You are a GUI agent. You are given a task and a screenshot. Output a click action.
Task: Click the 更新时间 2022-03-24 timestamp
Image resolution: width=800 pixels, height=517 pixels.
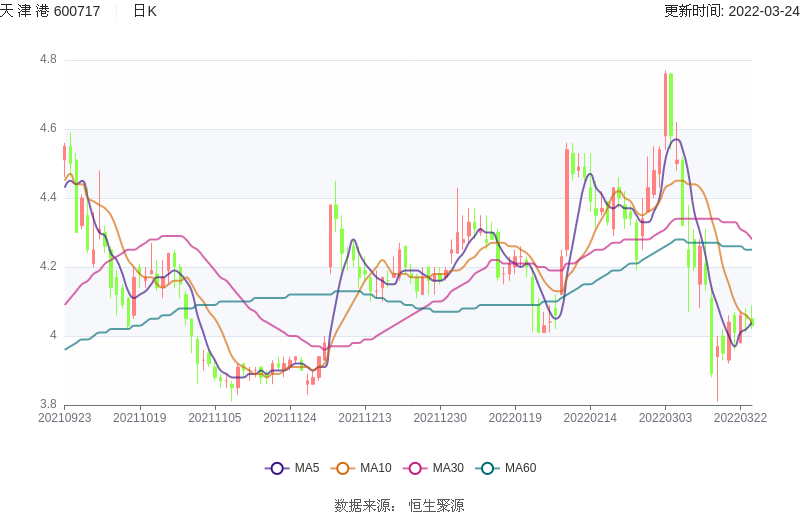731,11
